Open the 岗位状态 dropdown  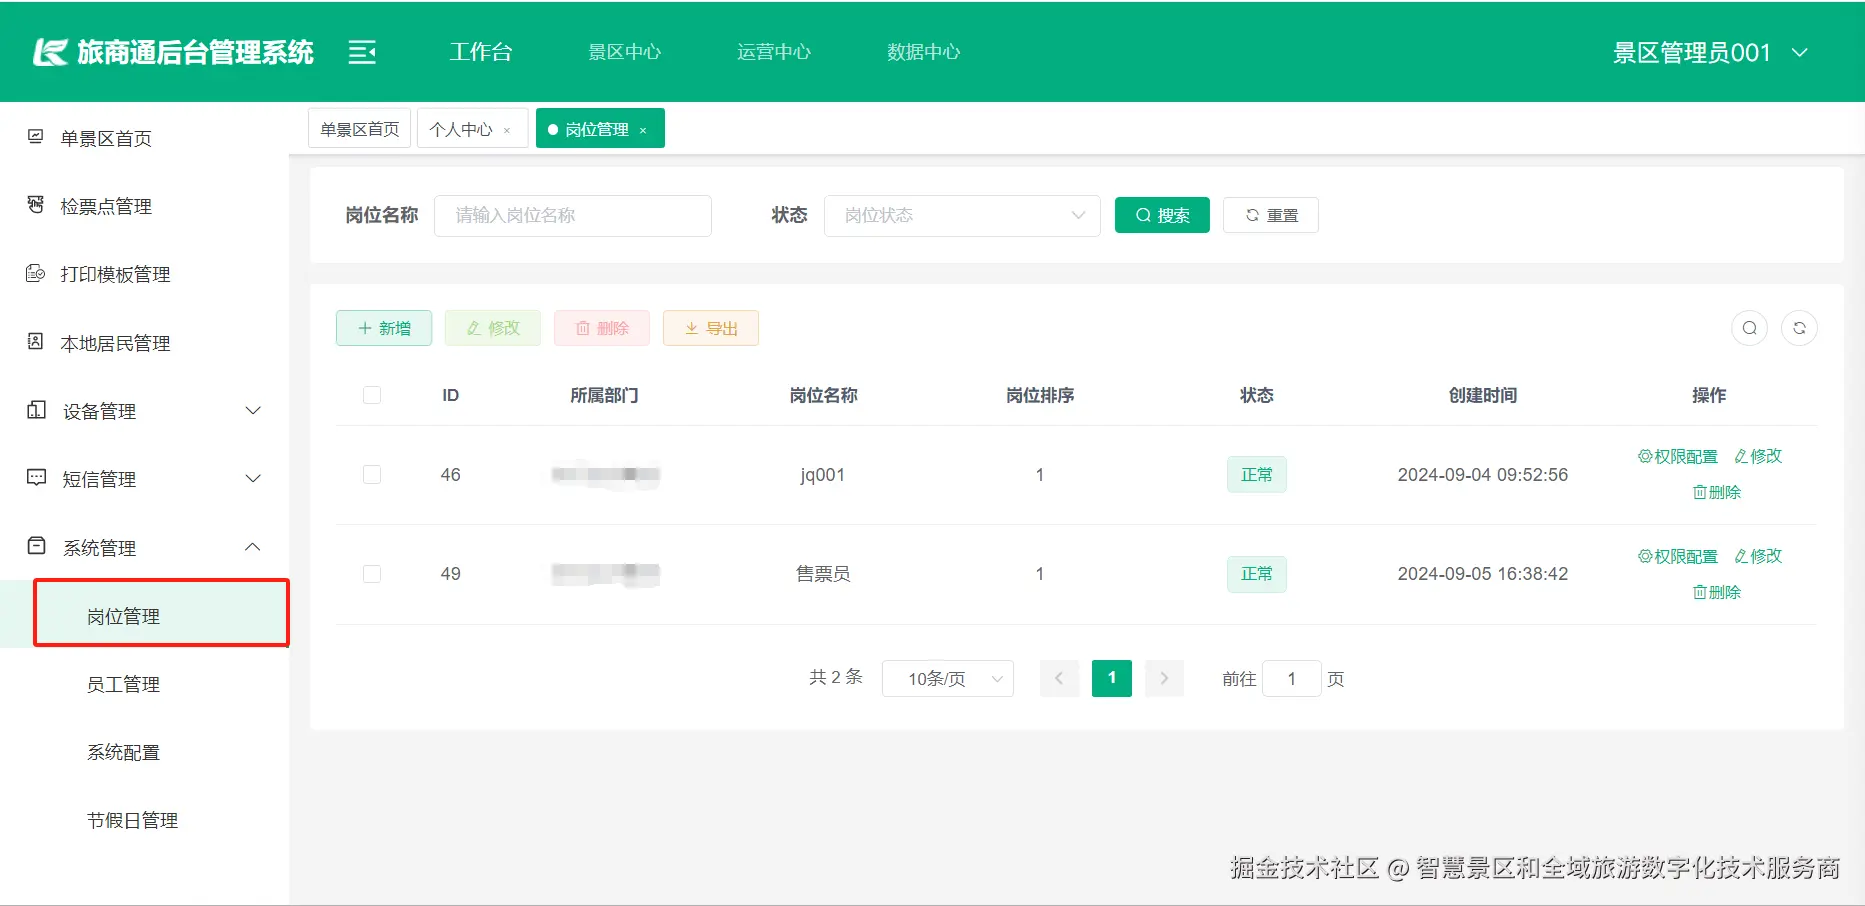click(962, 215)
